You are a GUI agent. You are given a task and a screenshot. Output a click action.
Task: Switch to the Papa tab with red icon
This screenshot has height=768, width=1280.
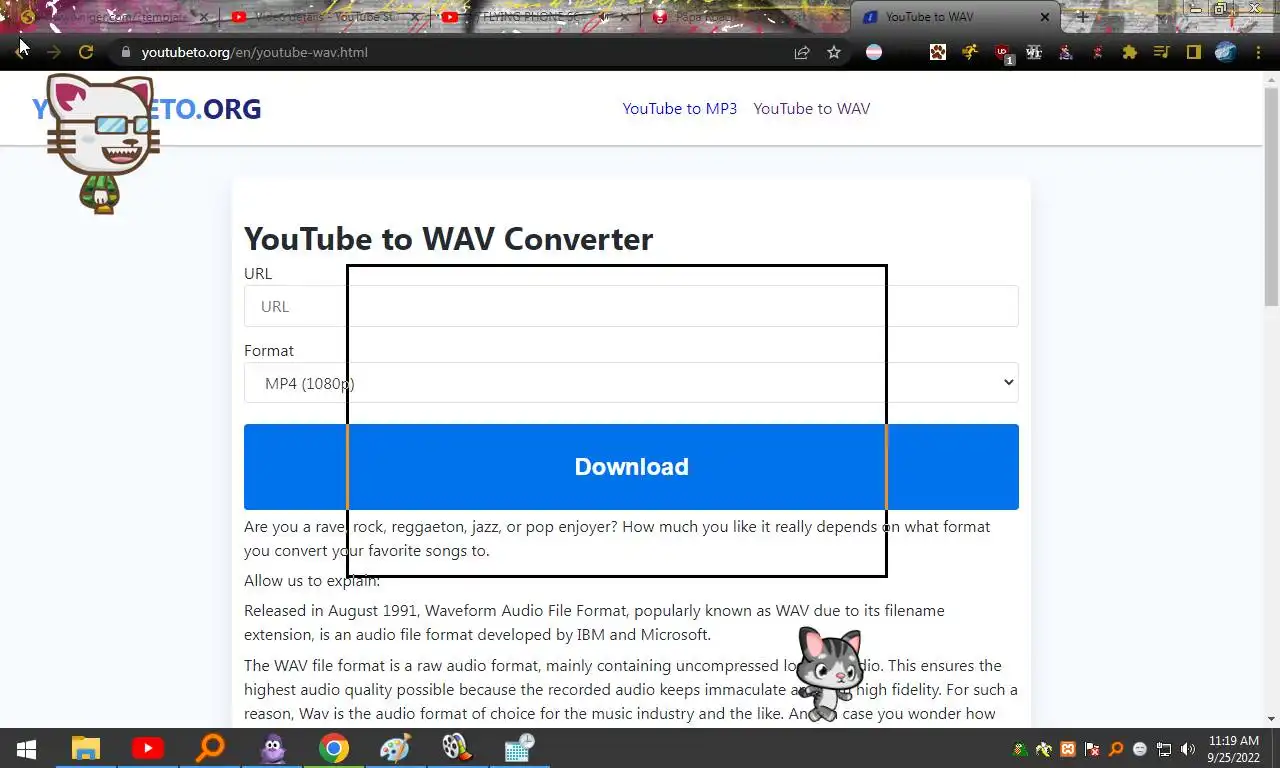[x=746, y=17]
